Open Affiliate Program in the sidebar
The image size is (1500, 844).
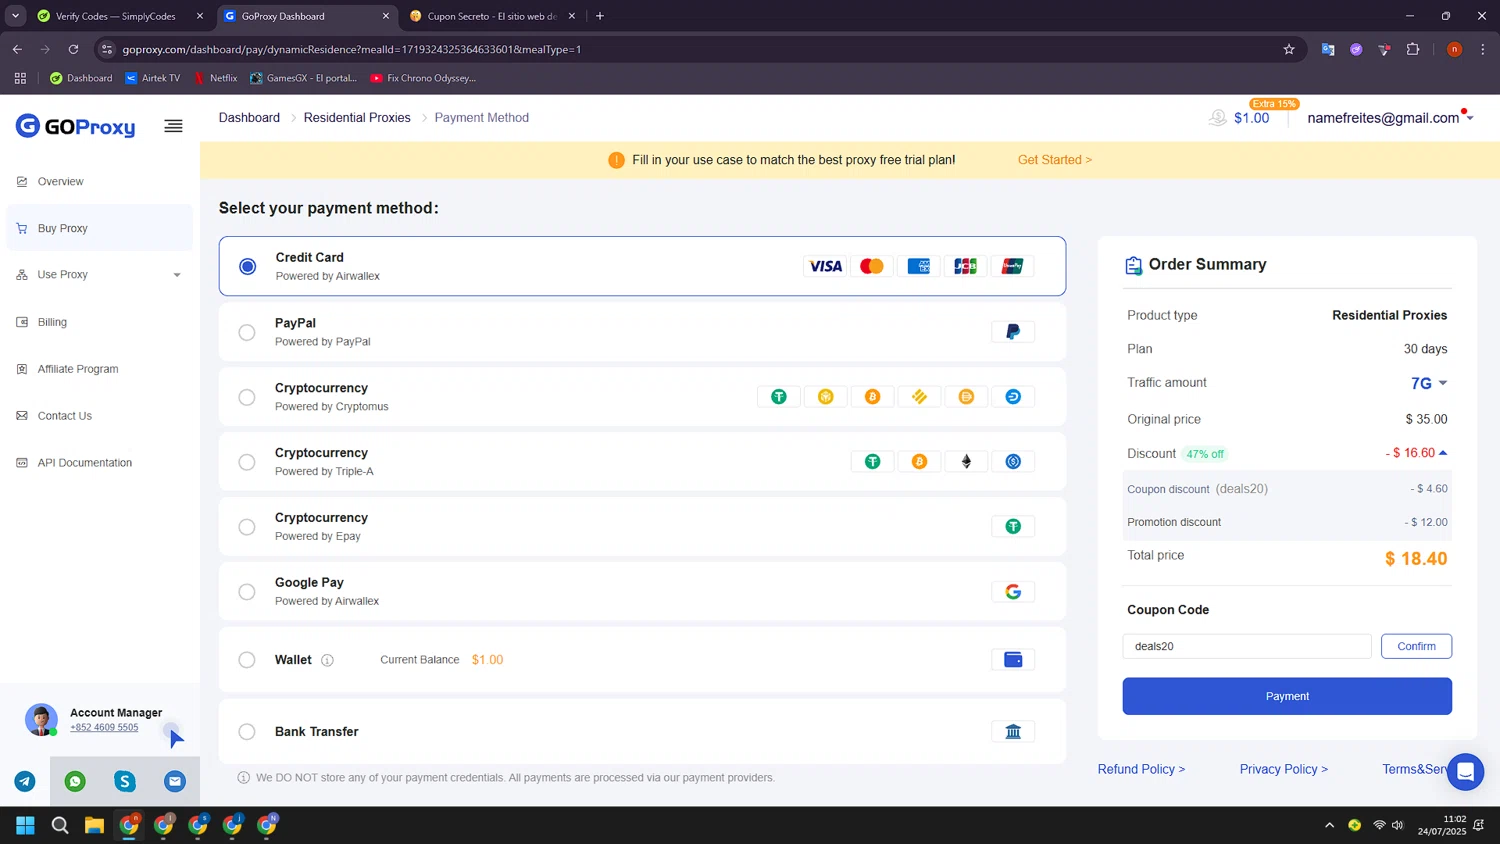99,369
